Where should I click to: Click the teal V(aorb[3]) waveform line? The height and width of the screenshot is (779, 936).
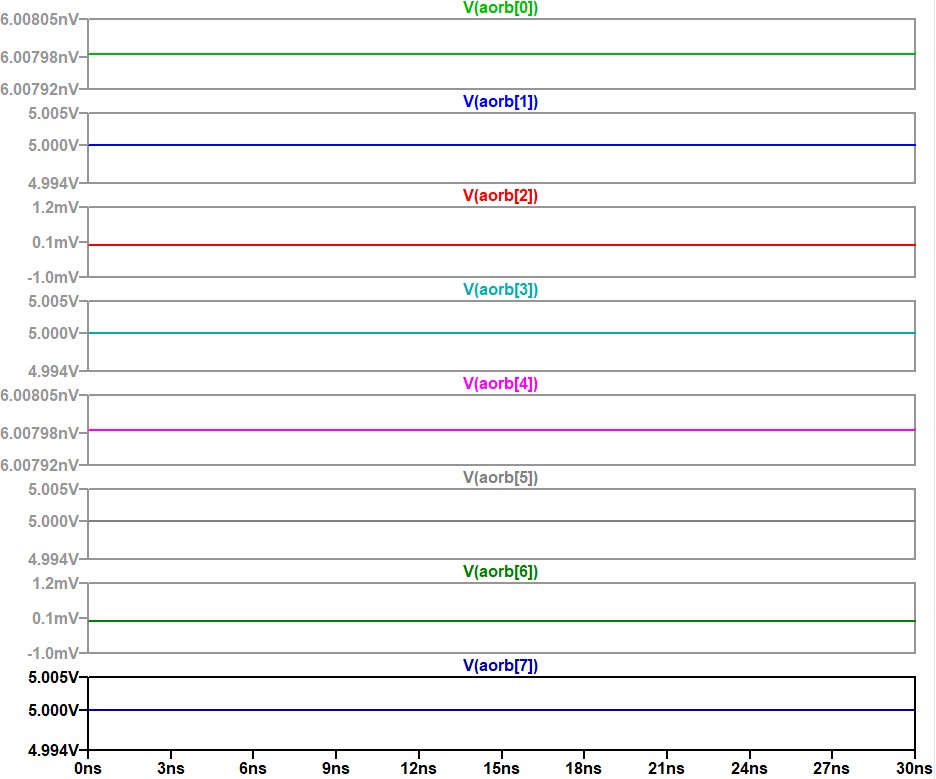pyautogui.click(x=501, y=333)
